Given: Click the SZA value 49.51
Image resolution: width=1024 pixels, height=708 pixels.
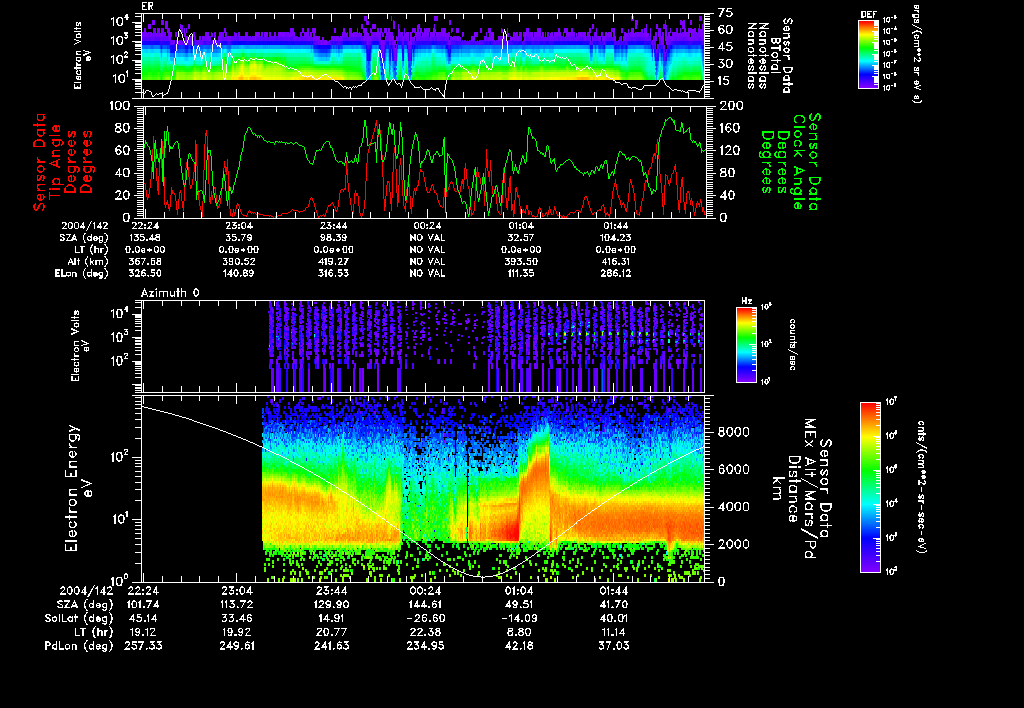Looking at the screenshot, I should click(520, 605).
